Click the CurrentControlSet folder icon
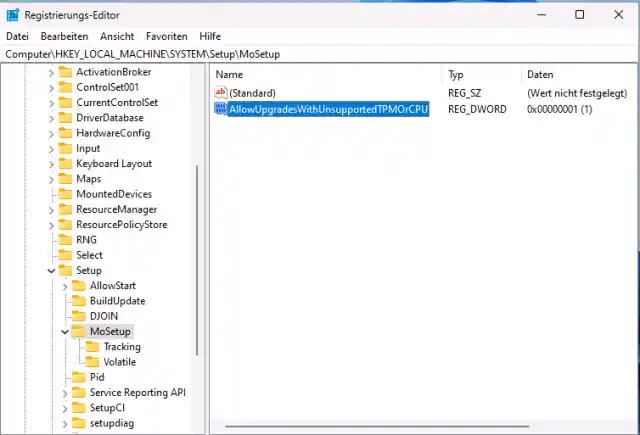The image size is (640, 435). point(65,102)
